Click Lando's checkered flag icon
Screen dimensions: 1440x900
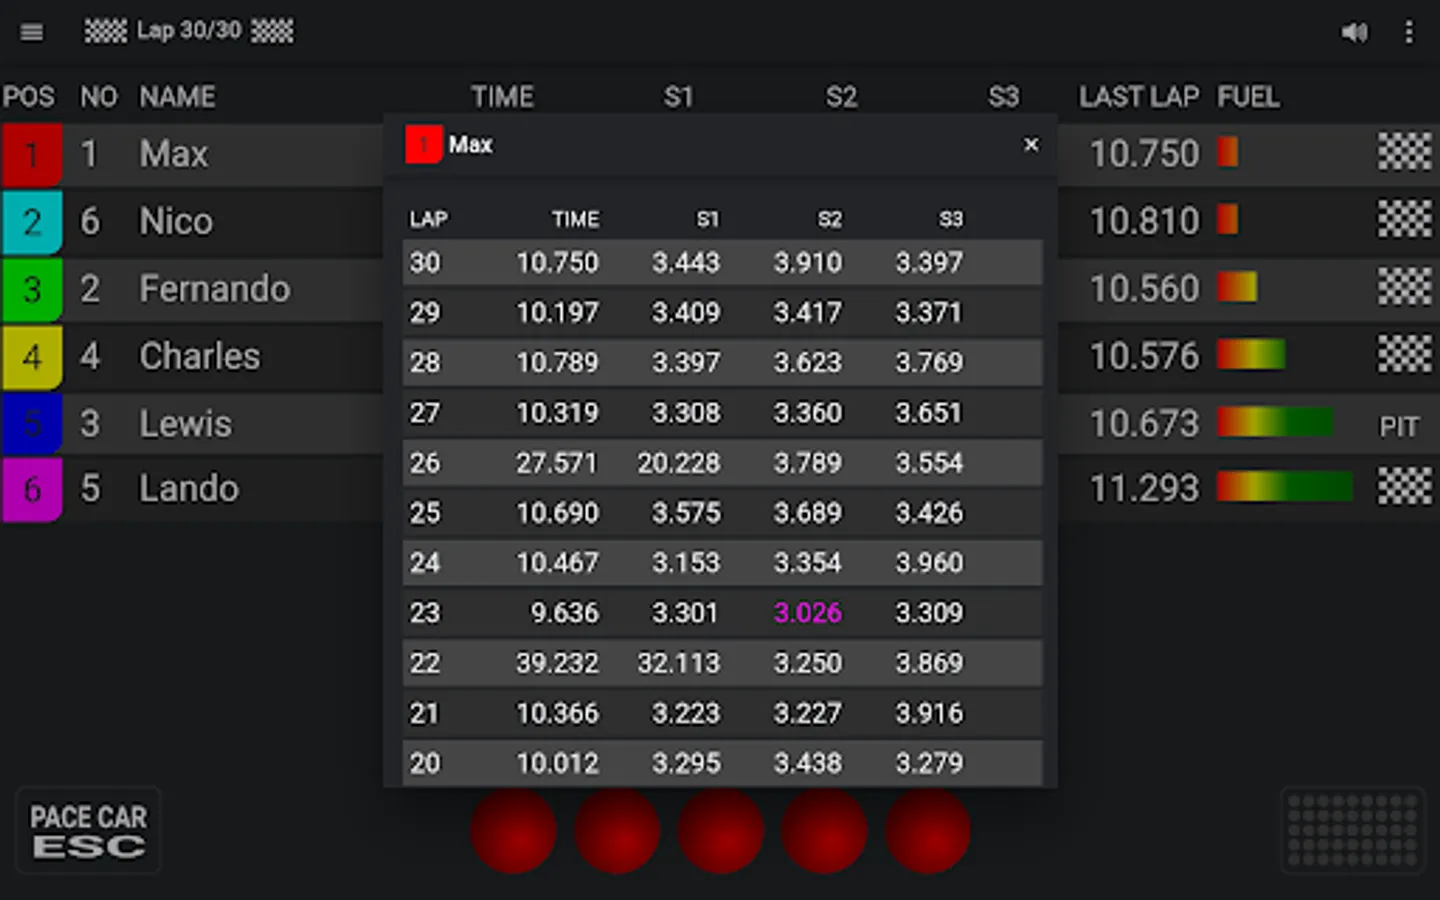[x=1405, y=487]
